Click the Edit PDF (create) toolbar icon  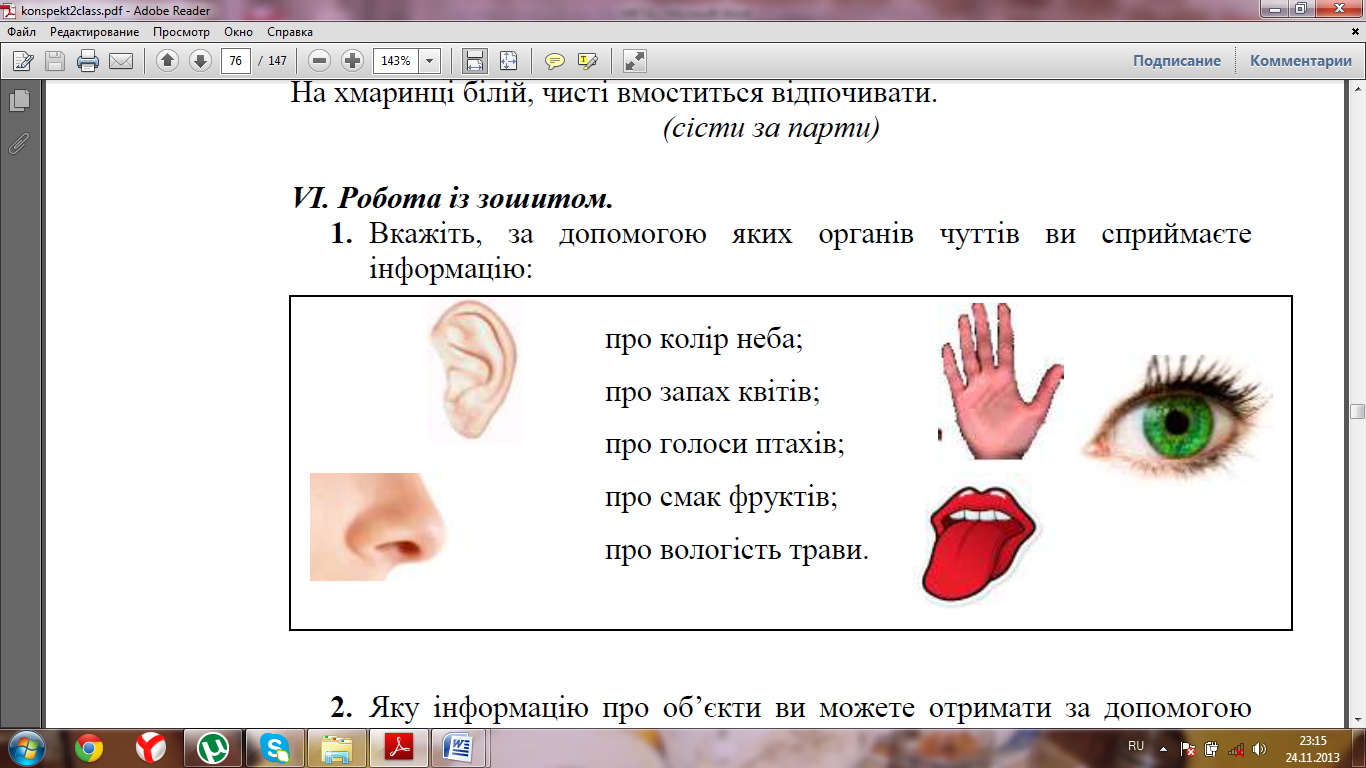22,61
